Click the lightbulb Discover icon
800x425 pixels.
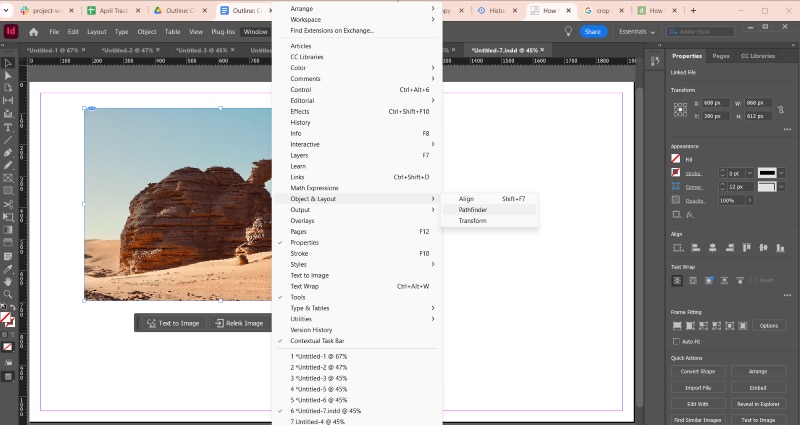point(568,32)
